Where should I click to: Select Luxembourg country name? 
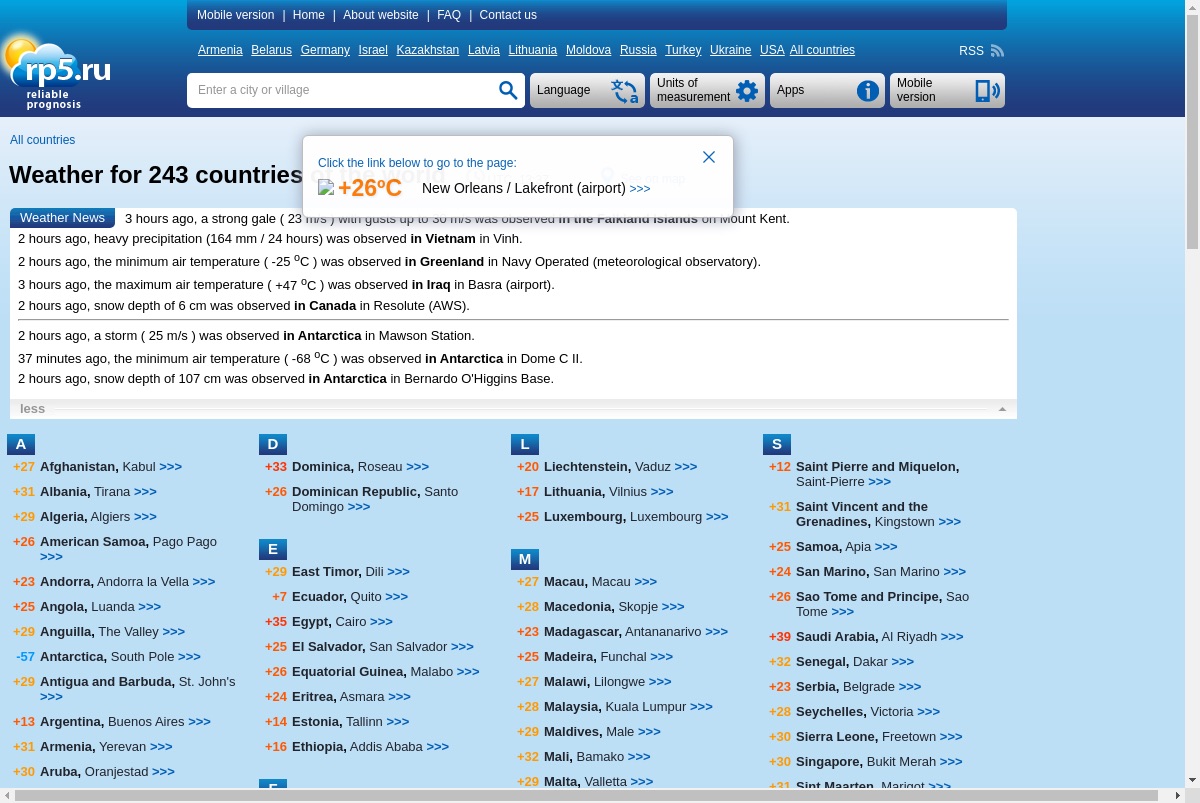[x=585, y=517]
